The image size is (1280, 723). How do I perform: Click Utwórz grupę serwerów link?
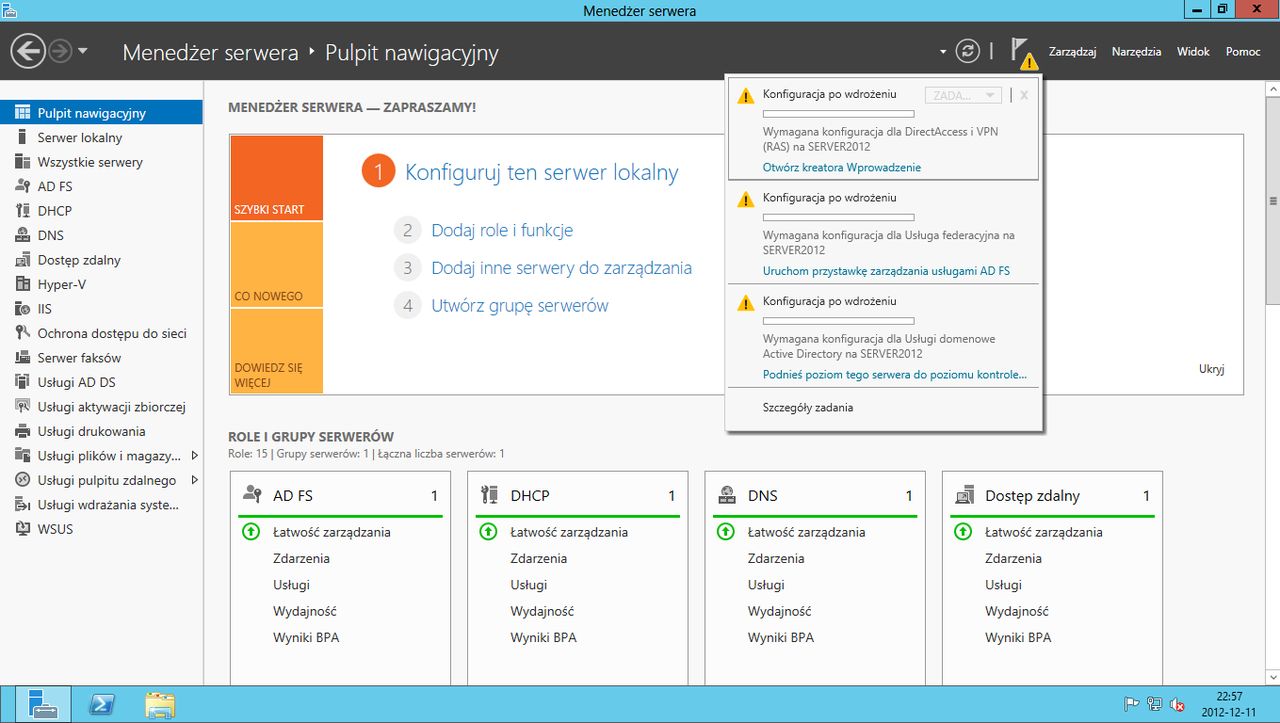point(520,306)
